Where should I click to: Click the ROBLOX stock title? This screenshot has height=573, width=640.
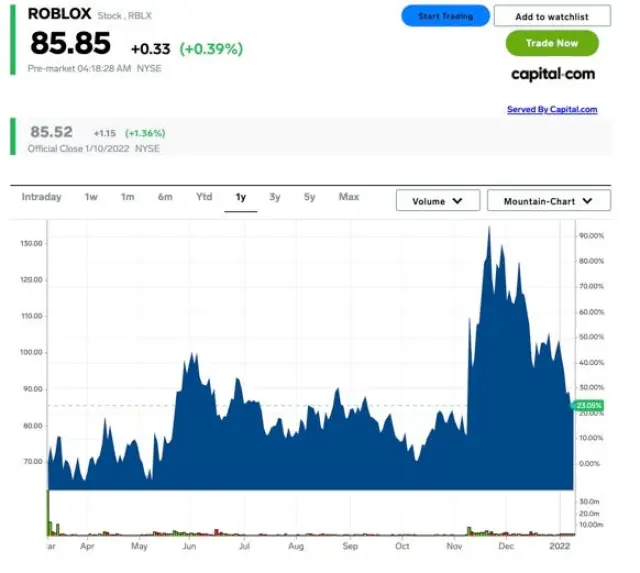pyautogui.click(x=59, y=14)
